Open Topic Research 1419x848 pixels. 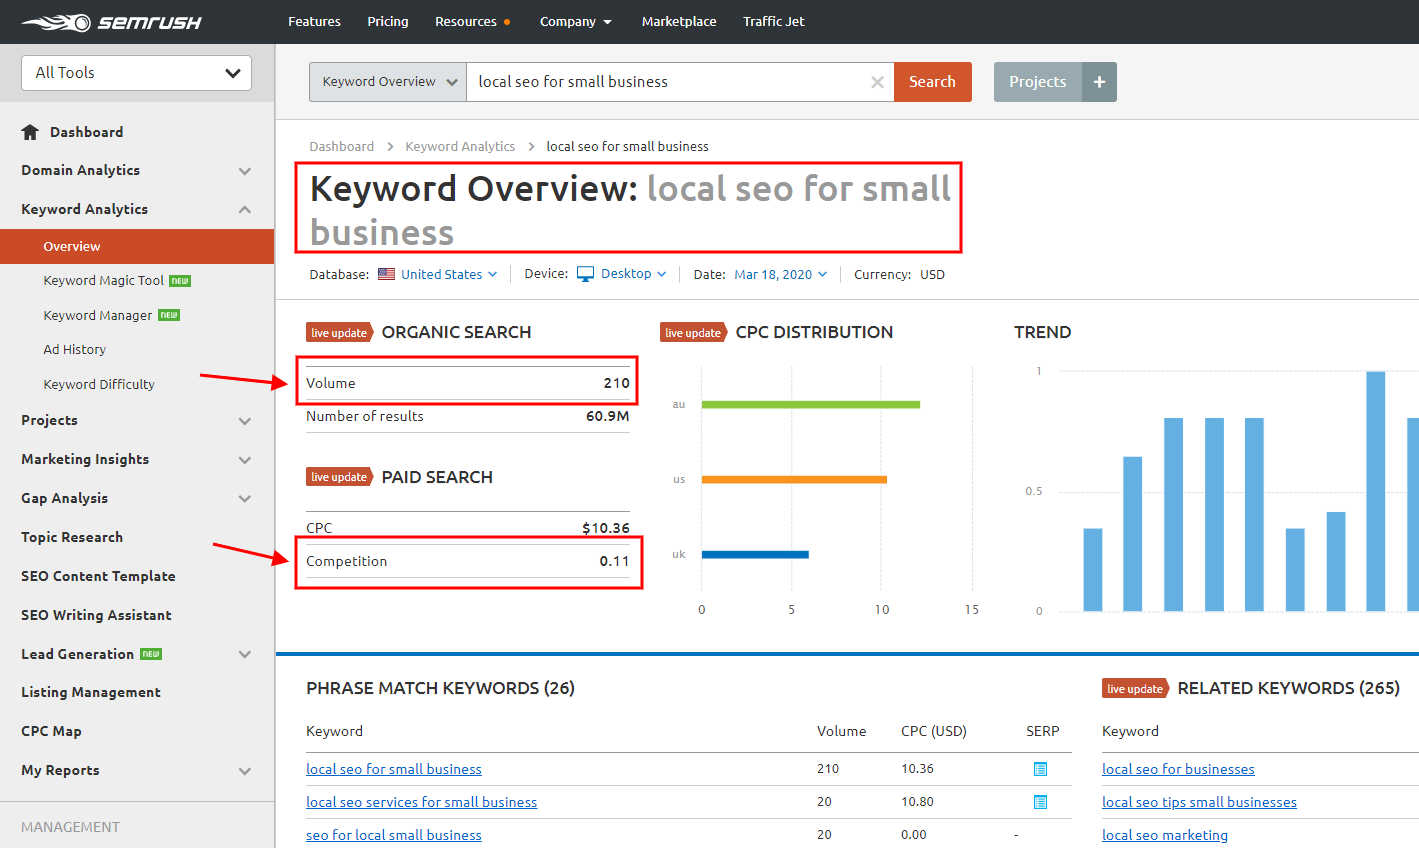click(x=72, y=538)
